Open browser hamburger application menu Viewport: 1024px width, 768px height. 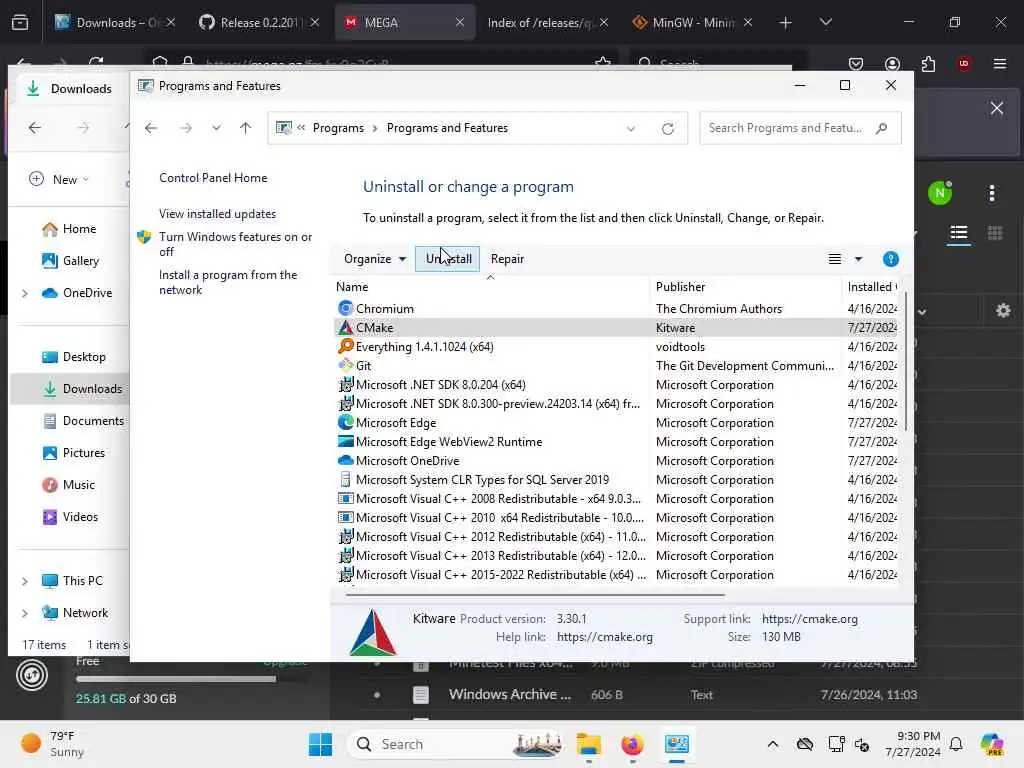(x=1000, y=64)
